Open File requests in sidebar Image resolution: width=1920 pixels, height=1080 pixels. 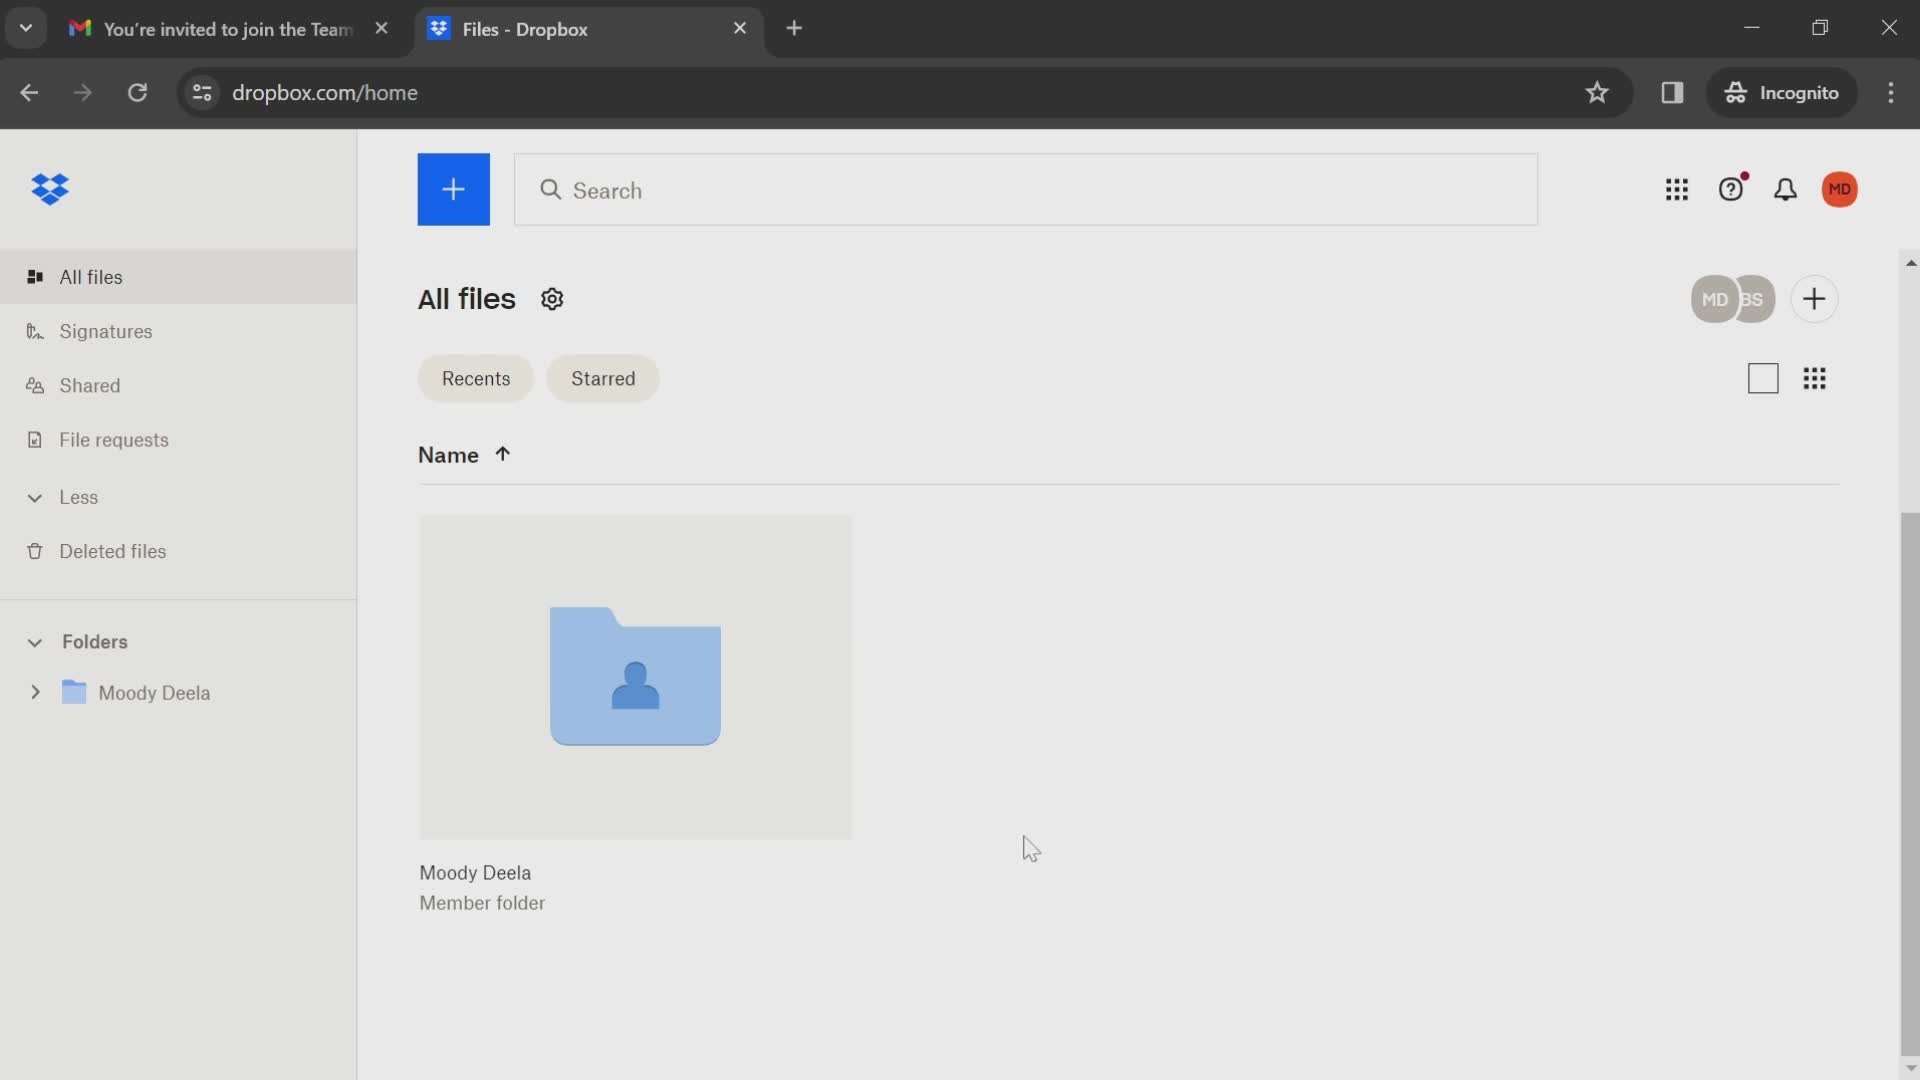pos(178,439)
